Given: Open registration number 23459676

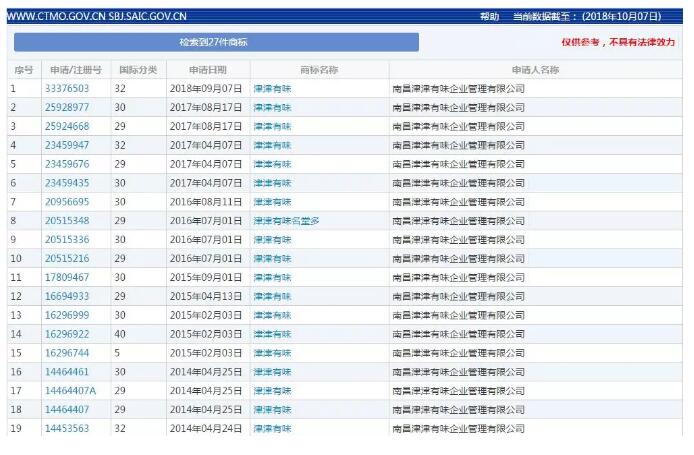Looking at the screenshot, I should pyautogui.click(x=67, y=164).
